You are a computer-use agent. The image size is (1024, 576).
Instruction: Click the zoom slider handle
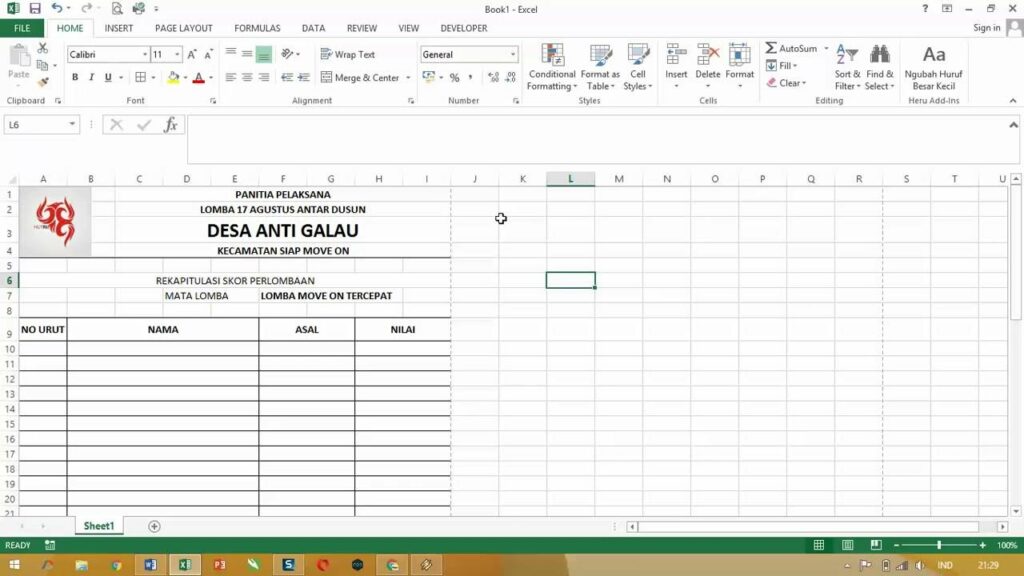[939, 545]
